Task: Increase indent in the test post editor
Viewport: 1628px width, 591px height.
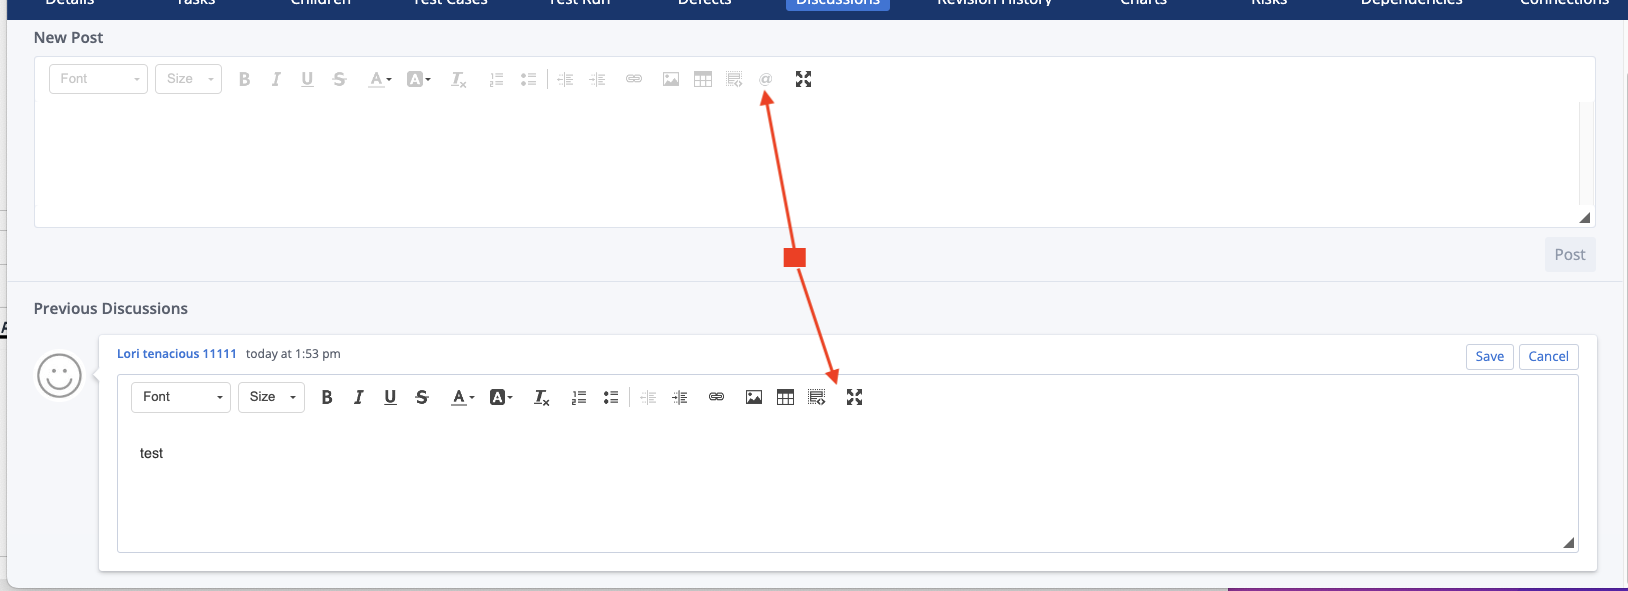Action: [680, 397]
